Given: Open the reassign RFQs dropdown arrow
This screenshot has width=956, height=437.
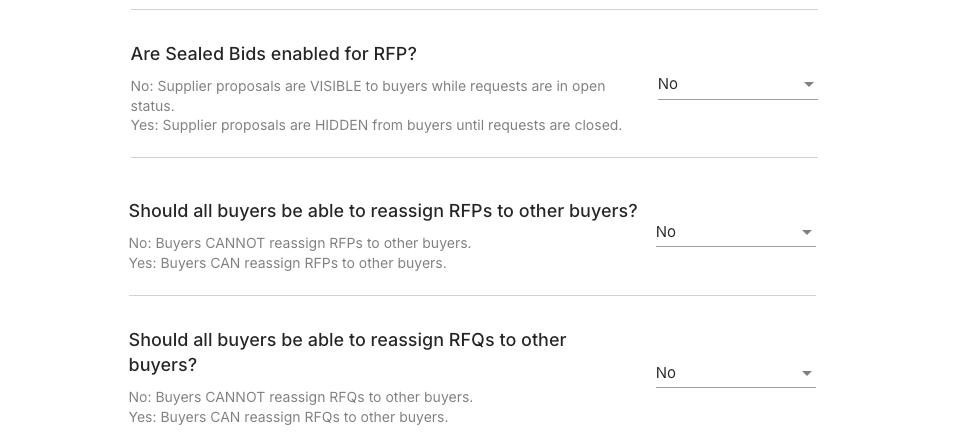Looking at the screenshot, I should click(806, 374).
